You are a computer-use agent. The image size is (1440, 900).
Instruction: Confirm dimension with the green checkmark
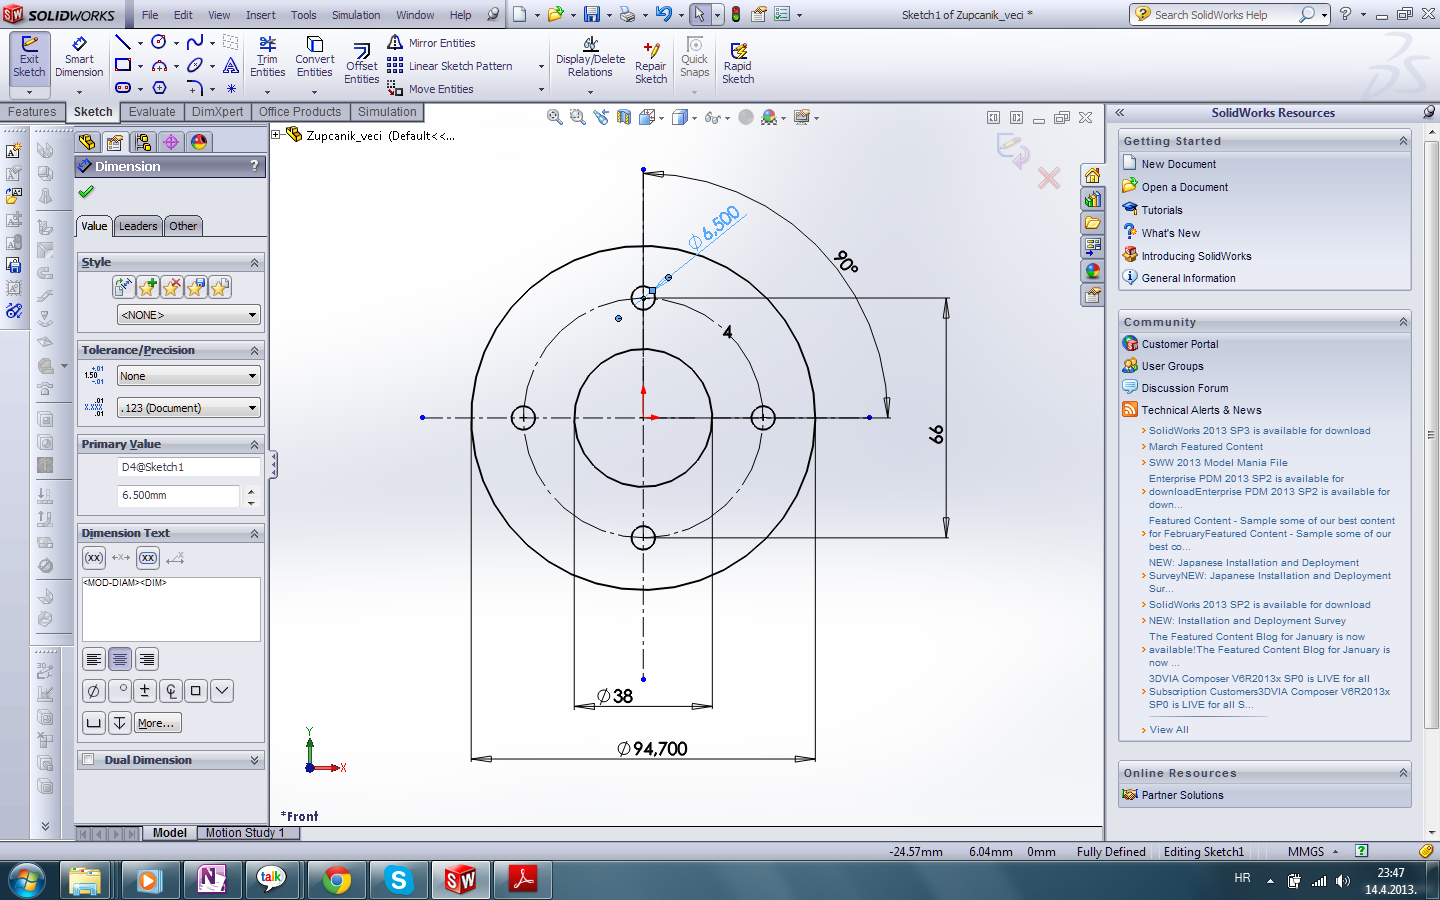86,192
